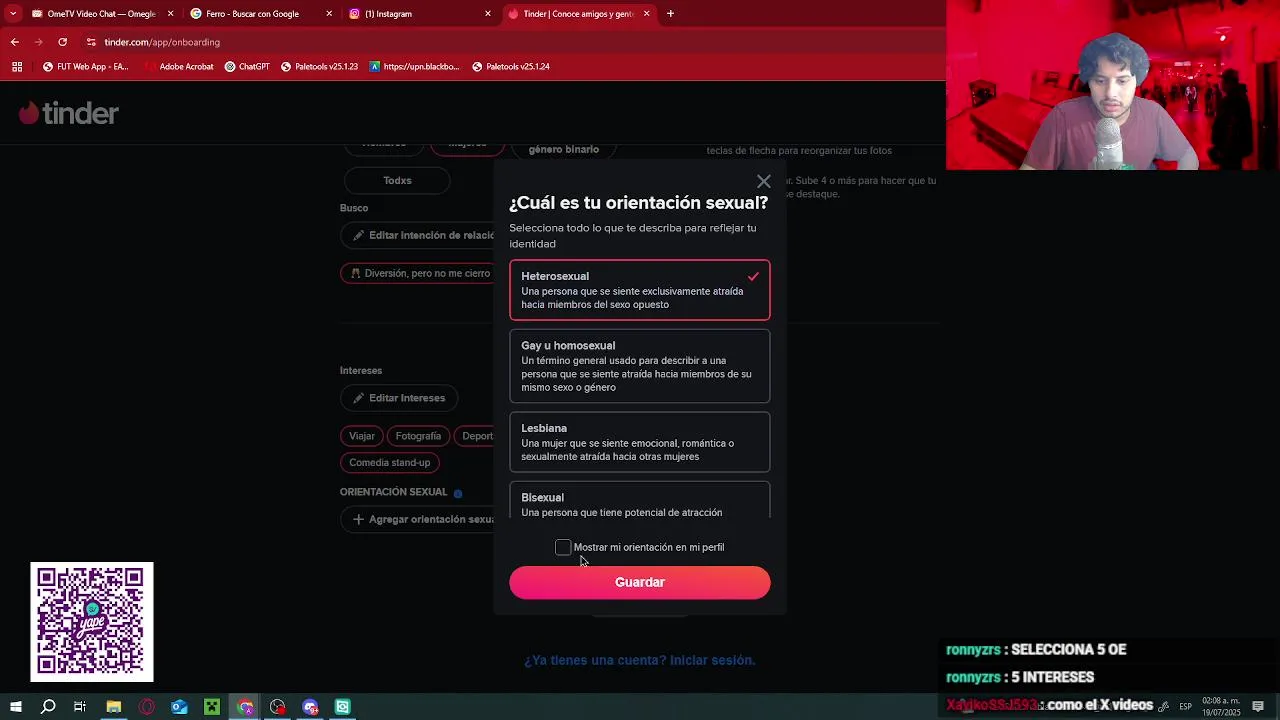This screenshot has width=1280, height=720.
Task: Close the sexual orientation dialog
Action: (x=764, y=181)
